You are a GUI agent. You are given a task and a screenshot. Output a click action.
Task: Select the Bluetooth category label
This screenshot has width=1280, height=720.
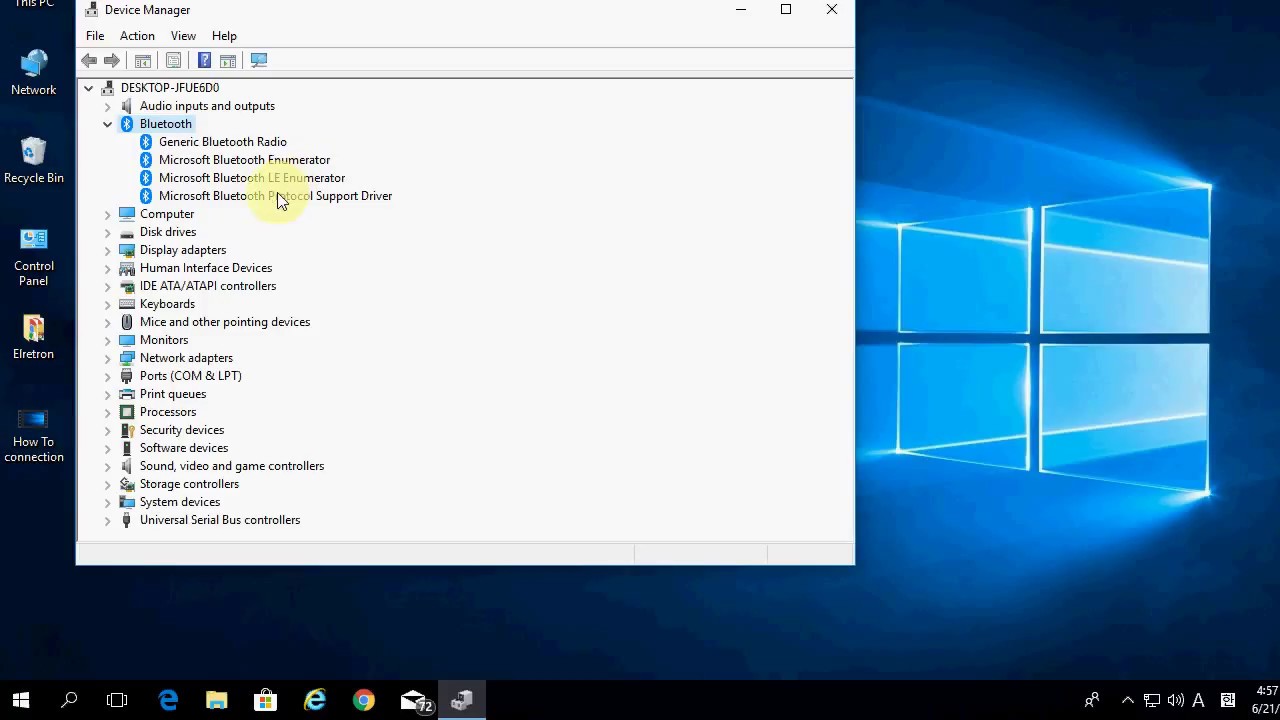click(x=165, y=124)
